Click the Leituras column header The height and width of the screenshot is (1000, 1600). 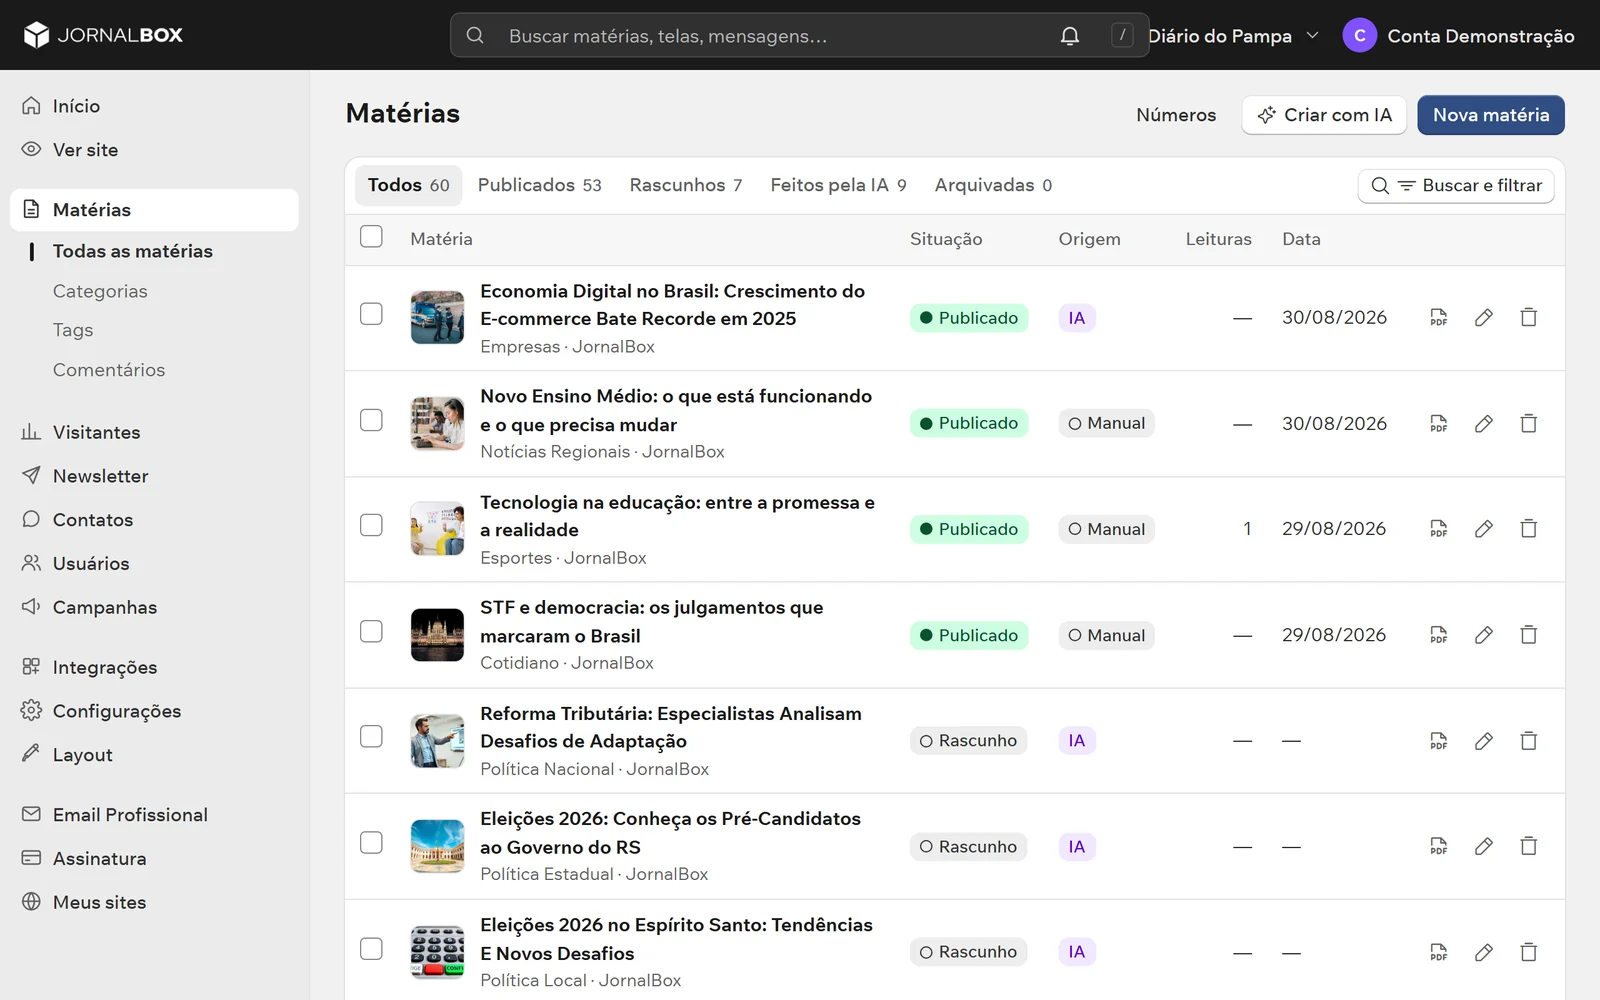1218,239
